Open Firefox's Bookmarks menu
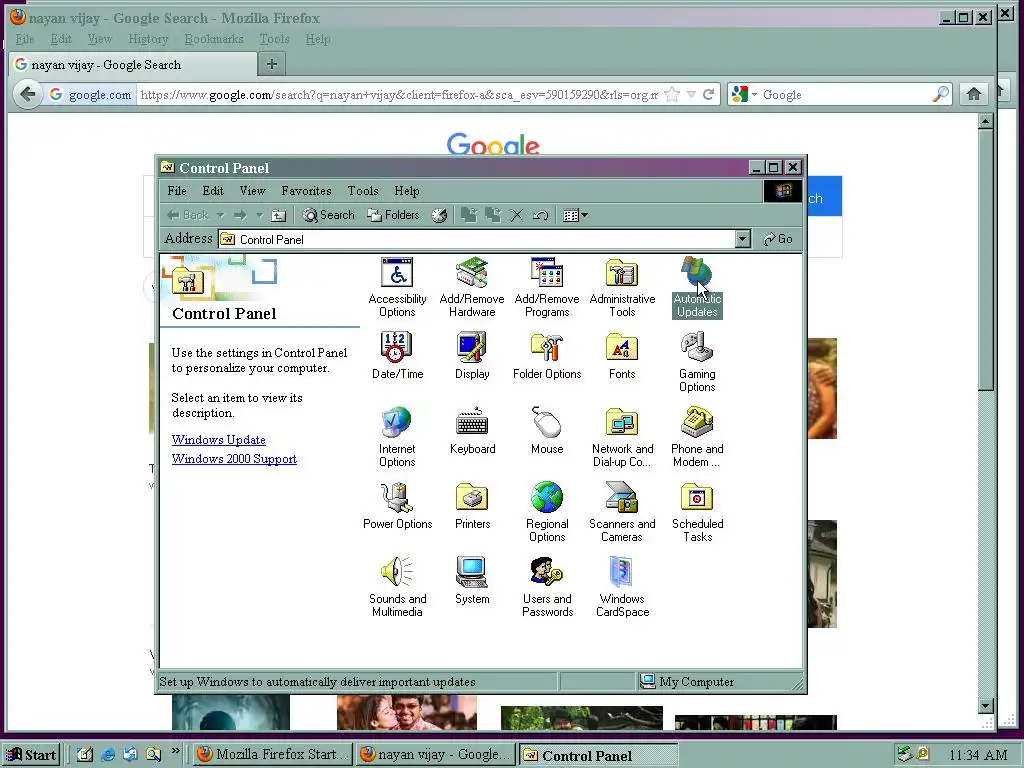 click(214, 39)
